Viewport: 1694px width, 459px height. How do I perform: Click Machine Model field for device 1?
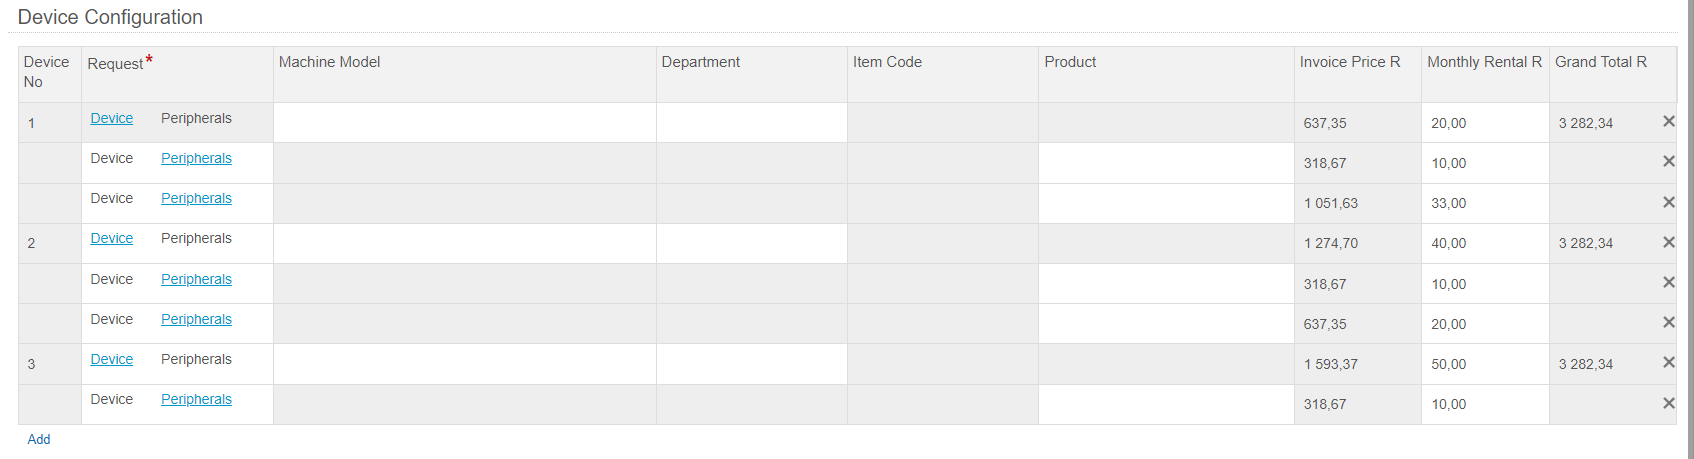pyautogui.click(x=465, y=123)
